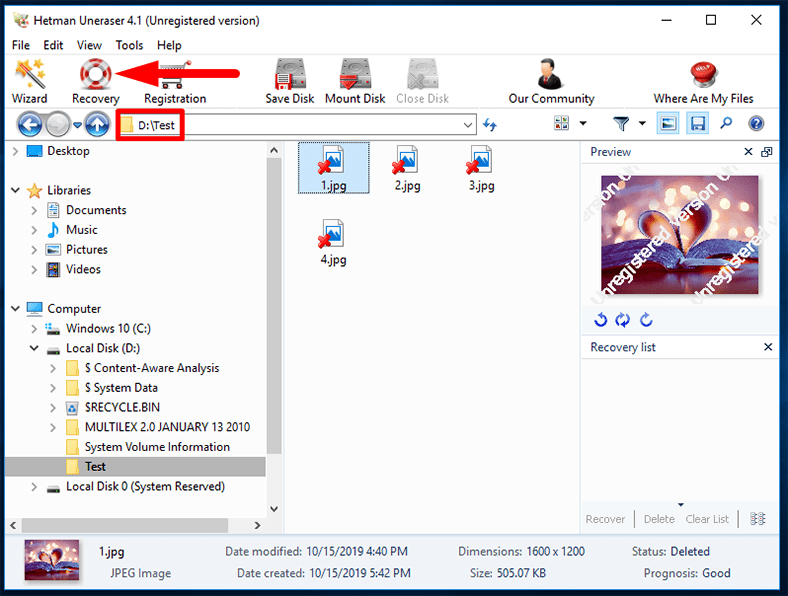The image size is (788, 596).
Task: Select deleted file 2.jpg
Action: (407, 168)
